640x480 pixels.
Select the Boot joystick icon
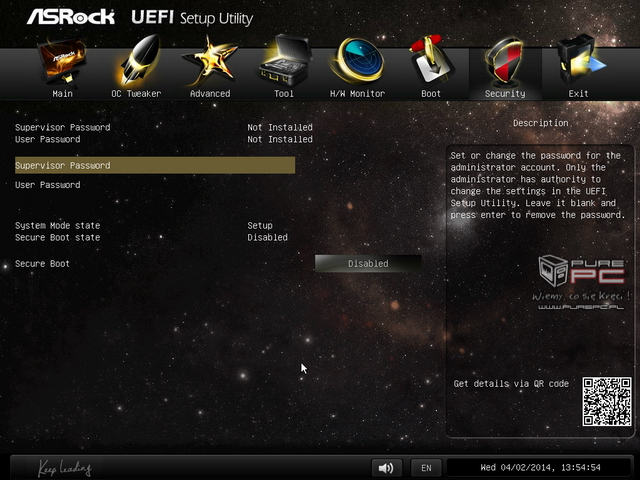point(431,60)
